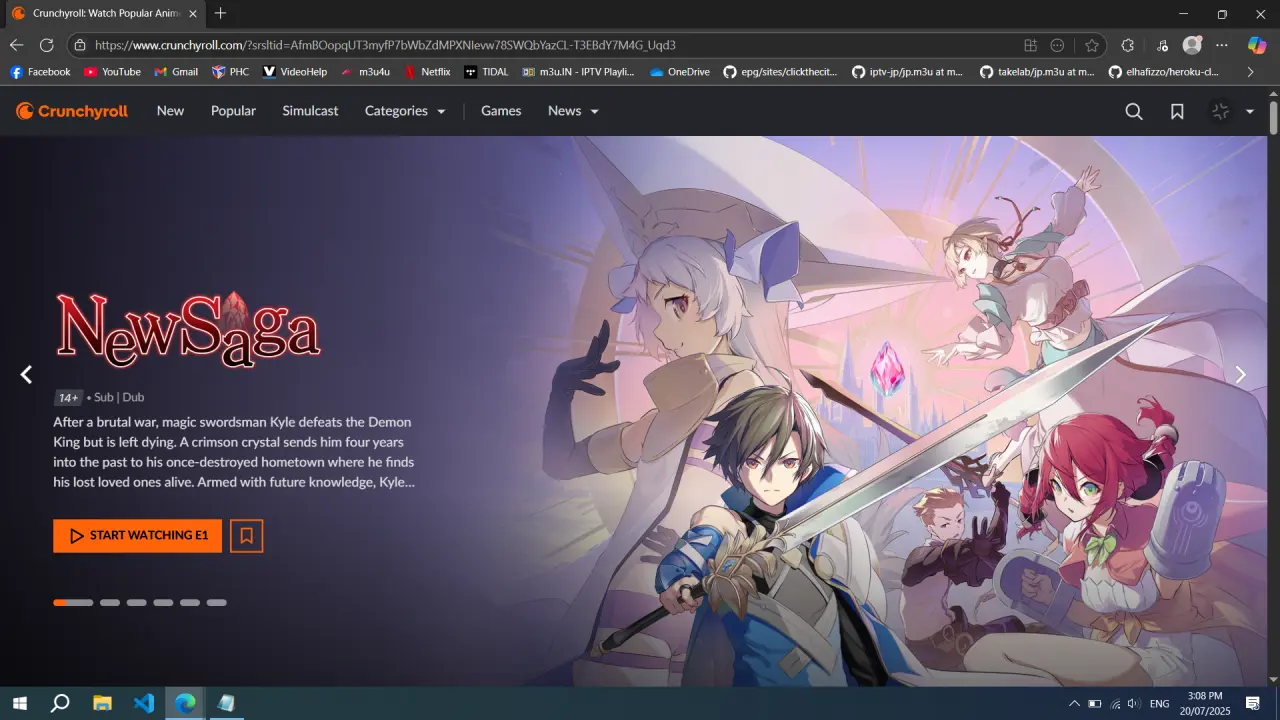Open the elhafizzo/heroku GitHub bookmark
Screen dimensions: 1280x720
[x=1164, y=72]
